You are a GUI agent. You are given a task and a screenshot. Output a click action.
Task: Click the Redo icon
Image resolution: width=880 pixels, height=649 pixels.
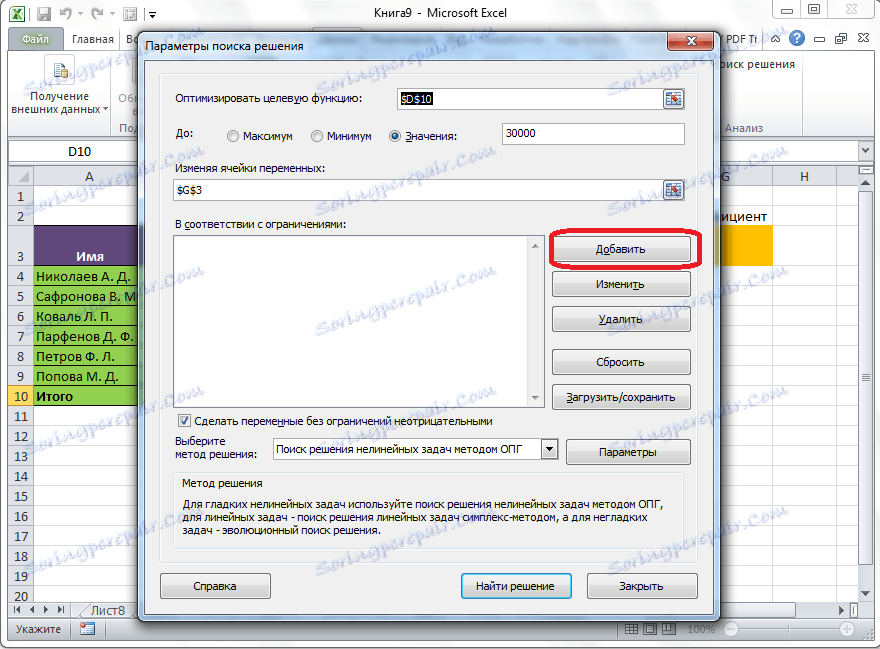(97, 14)
